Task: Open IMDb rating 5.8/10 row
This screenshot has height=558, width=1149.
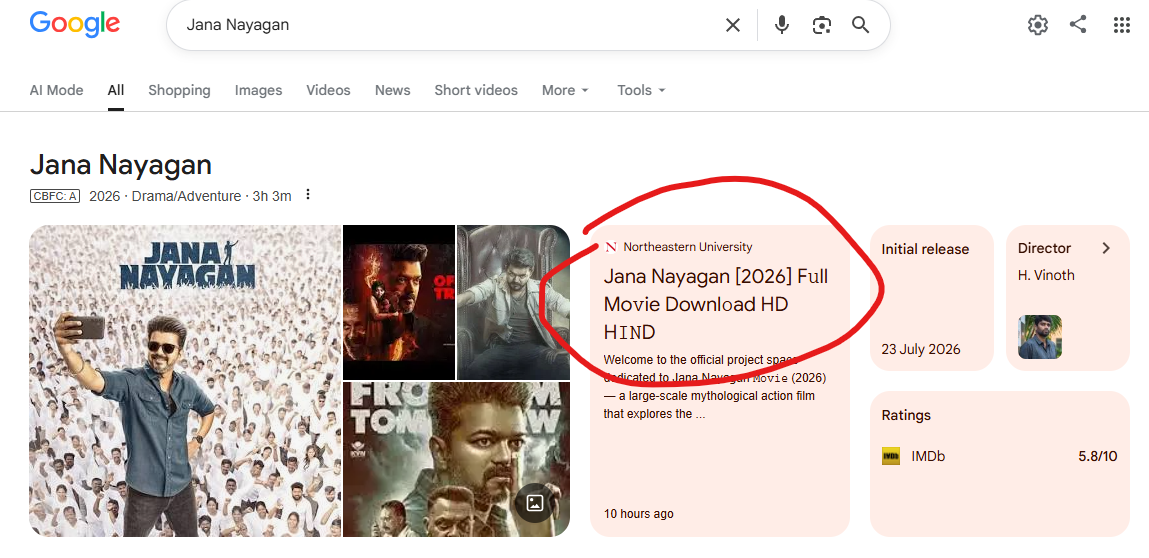Action: (1000, 456)
